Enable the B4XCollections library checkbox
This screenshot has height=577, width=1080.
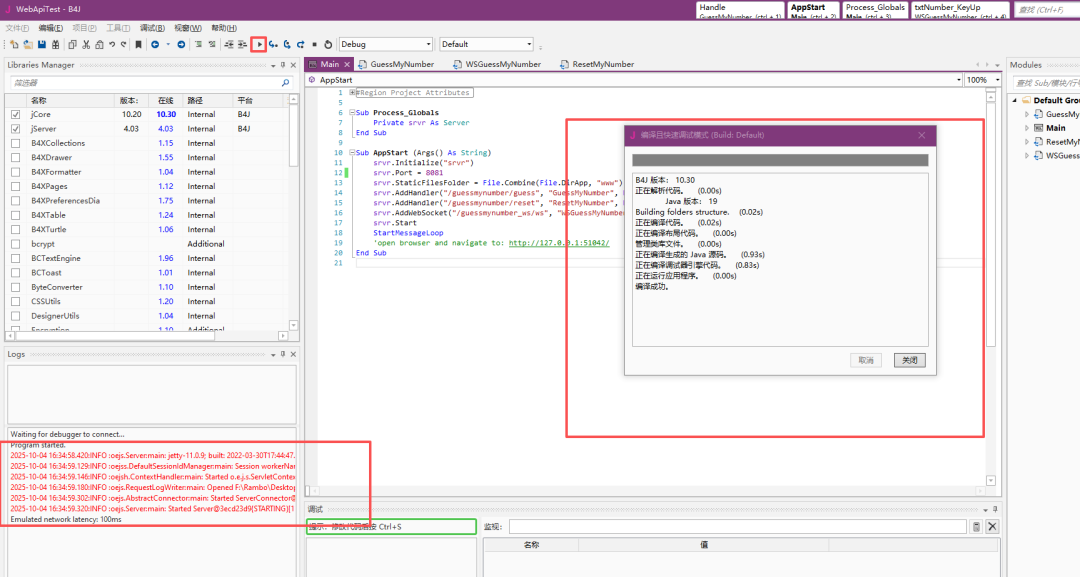coord(15,143)
